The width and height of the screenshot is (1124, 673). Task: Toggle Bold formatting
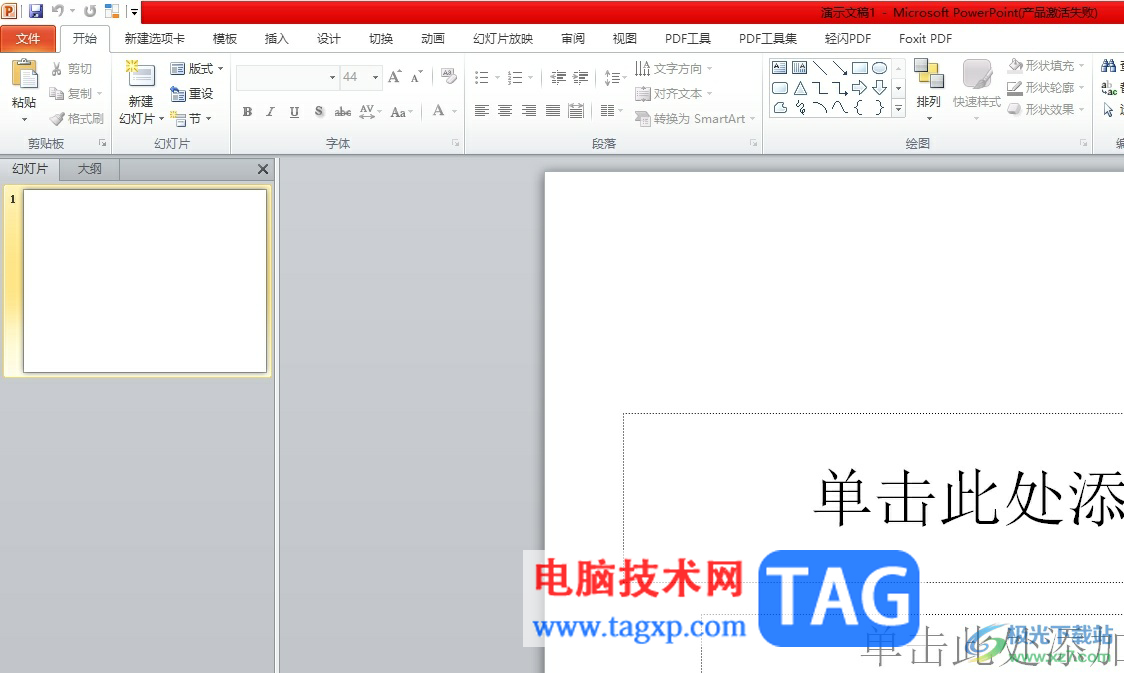247,112
